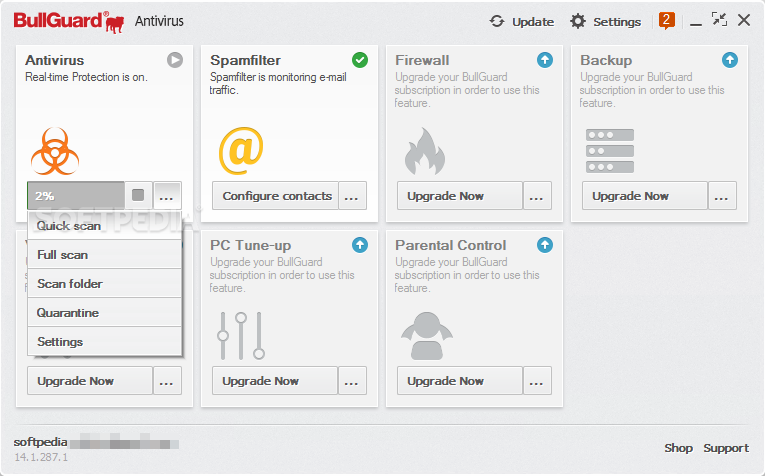Click the Spamfilter @ symbol icon
765x476 pixels.
pos(241,151)
